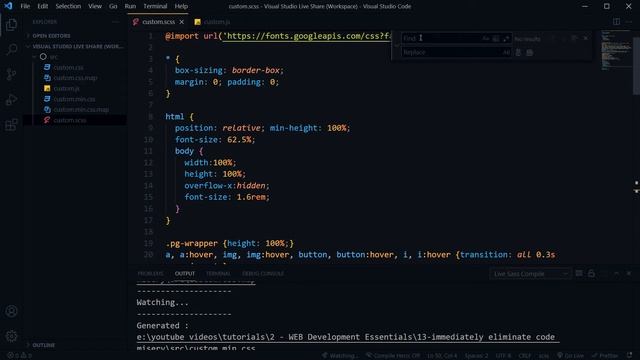
Task: Open the Extensions view
Action: (x=11, y=124)
